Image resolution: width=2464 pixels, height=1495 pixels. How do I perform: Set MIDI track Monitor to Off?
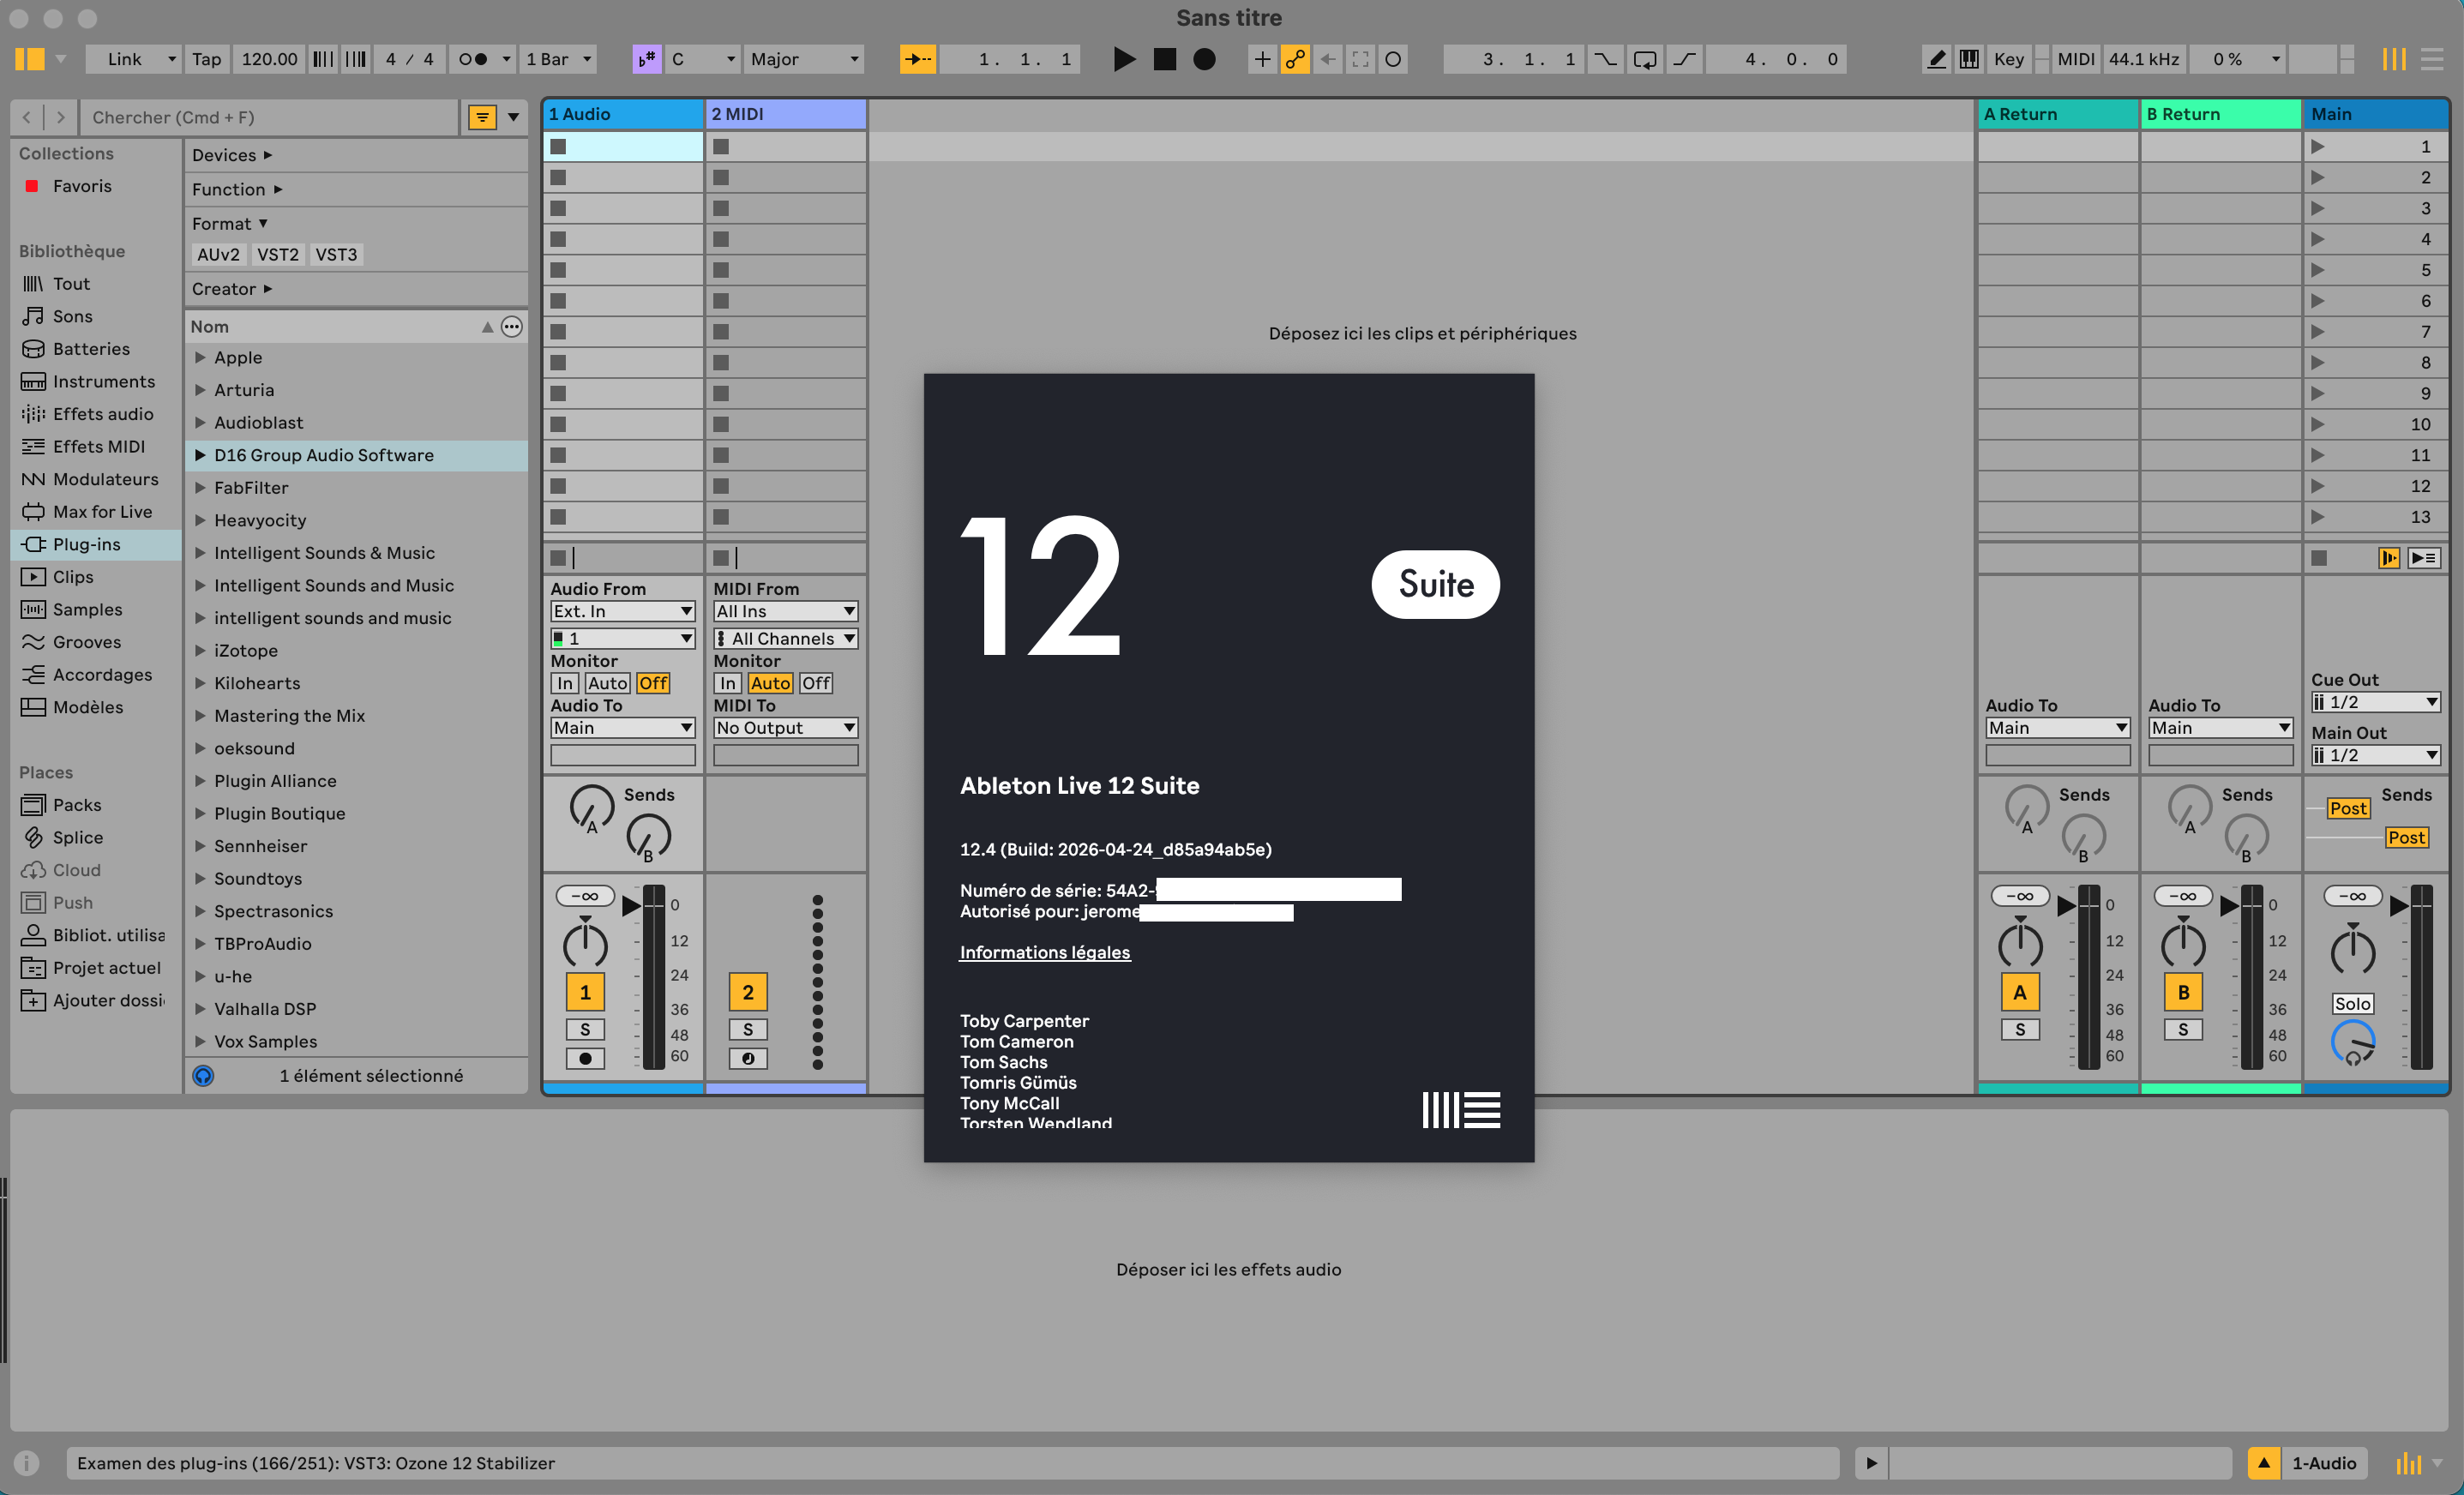click(815, 683)
